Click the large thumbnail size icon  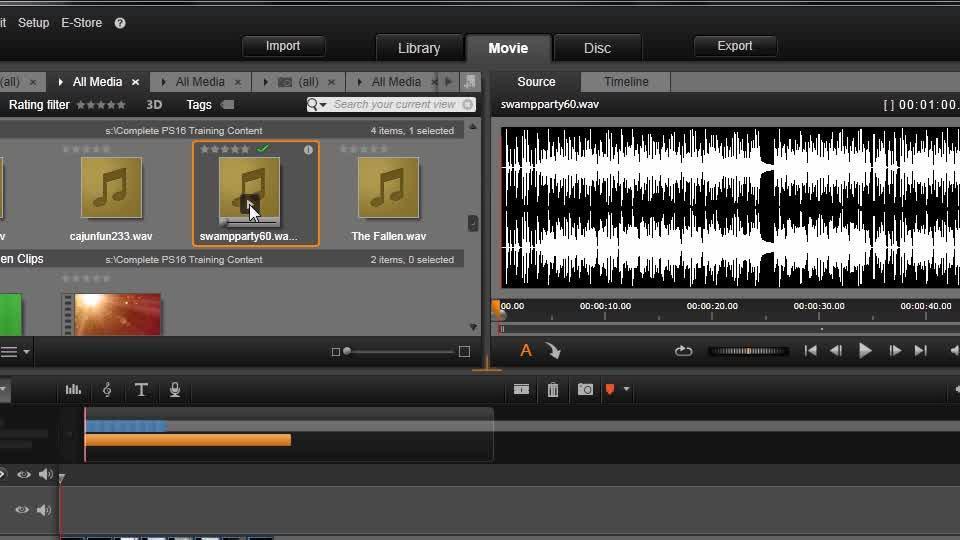click(464, 351)
